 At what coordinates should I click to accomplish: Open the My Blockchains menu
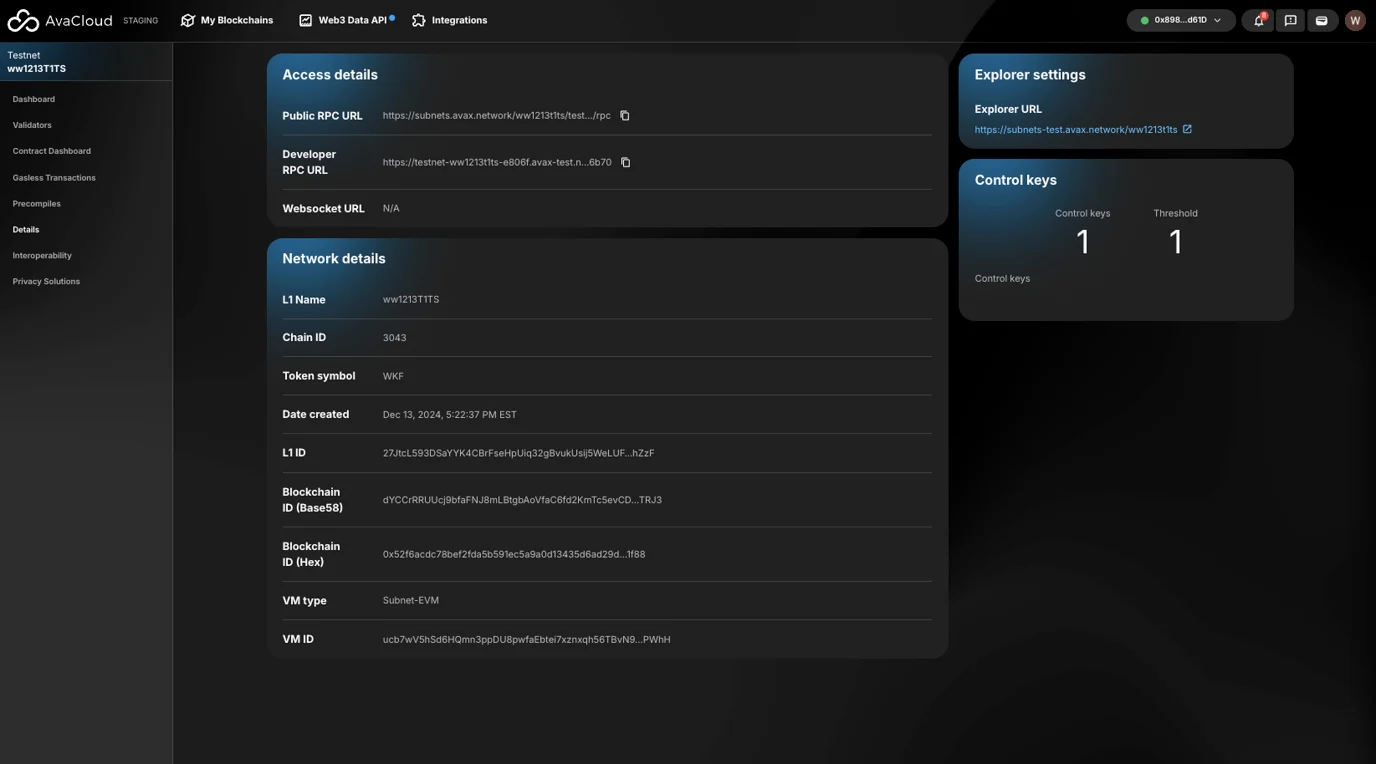pyautogui.click(x=227, y=20)
